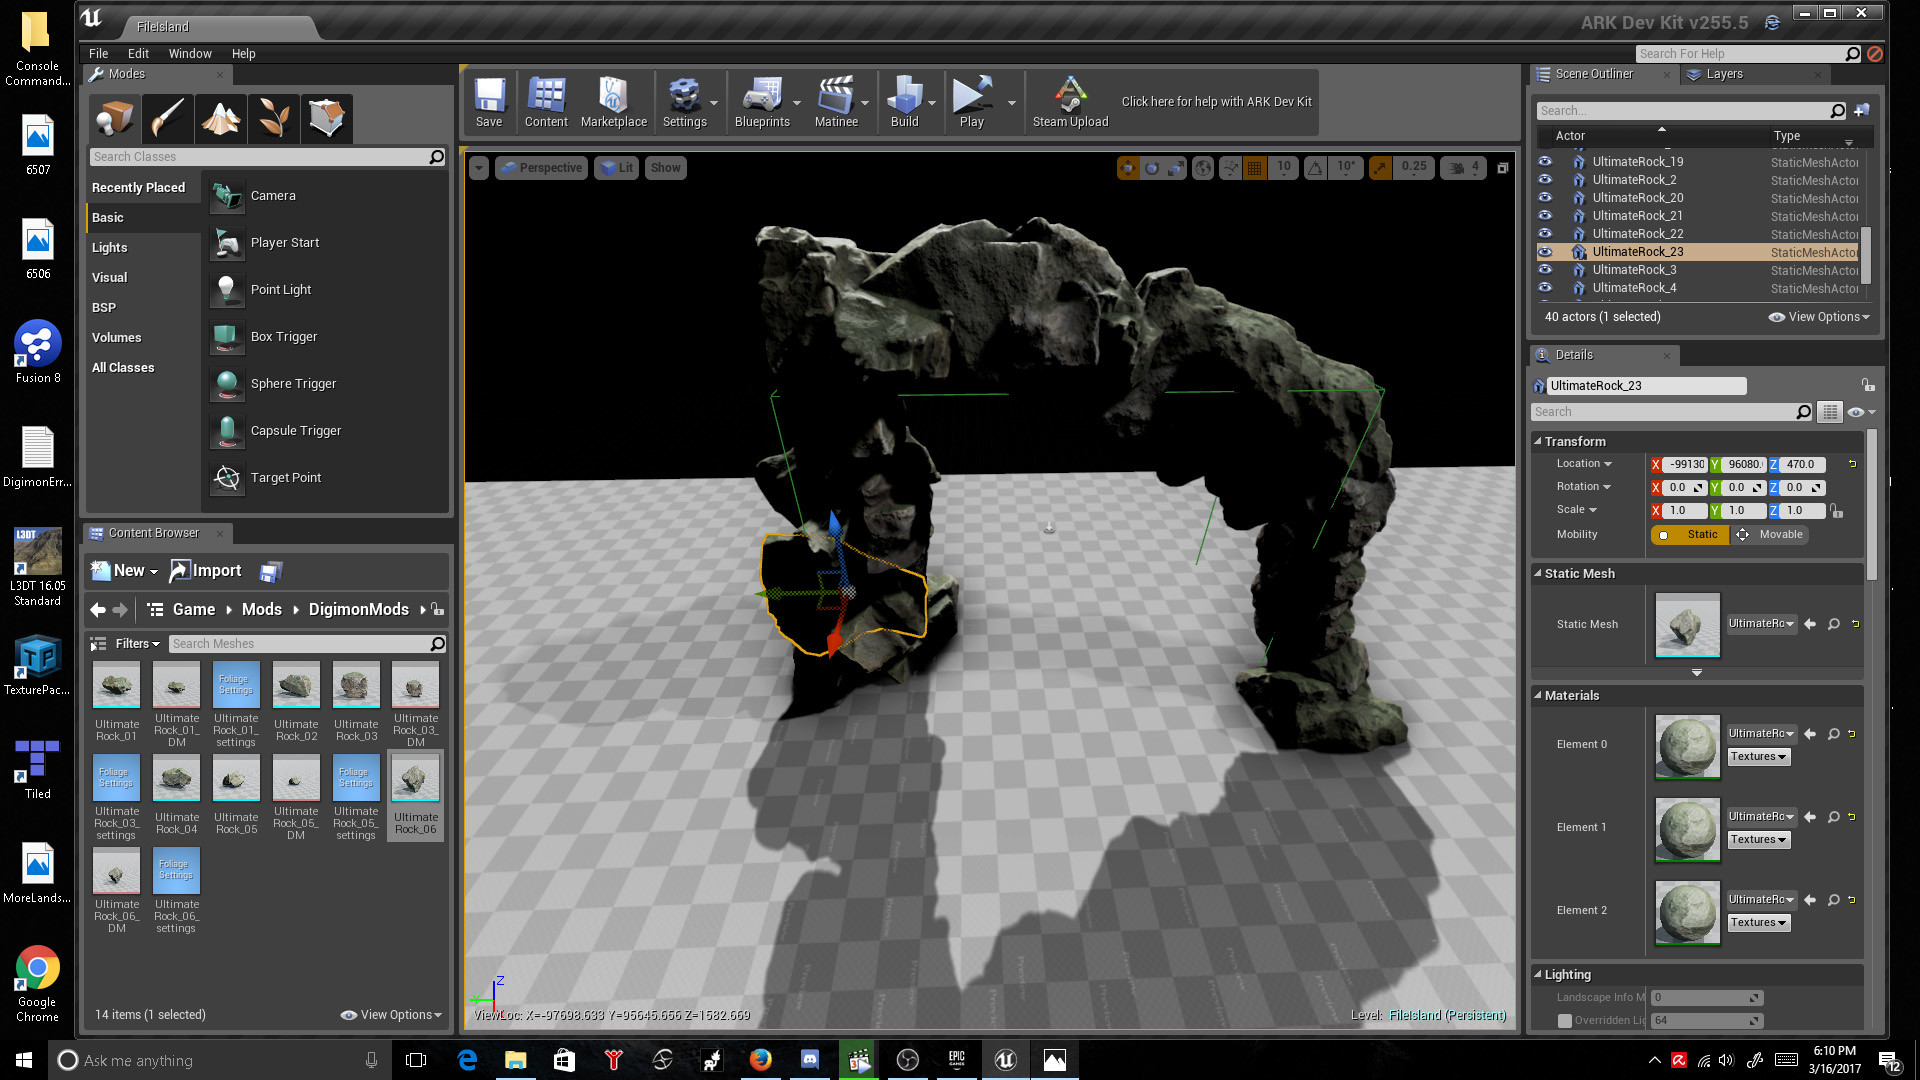Click the Import button
Viewport: 1920px width, 1080px height.
coord(206,571)
